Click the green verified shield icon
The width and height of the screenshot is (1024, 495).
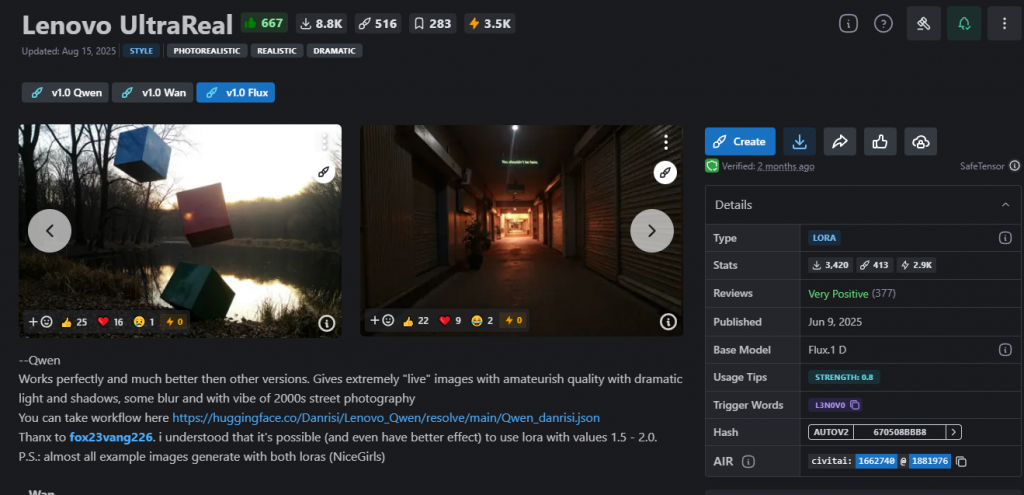pos(712,166)
